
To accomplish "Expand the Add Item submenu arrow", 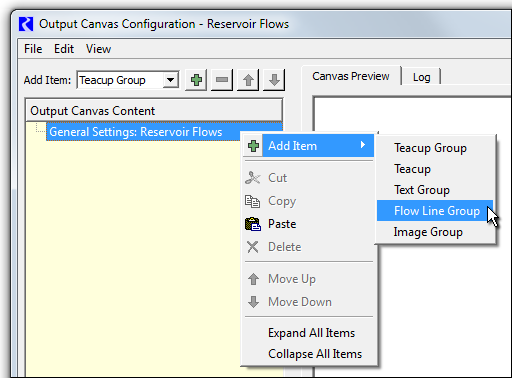I will (363, 145).
